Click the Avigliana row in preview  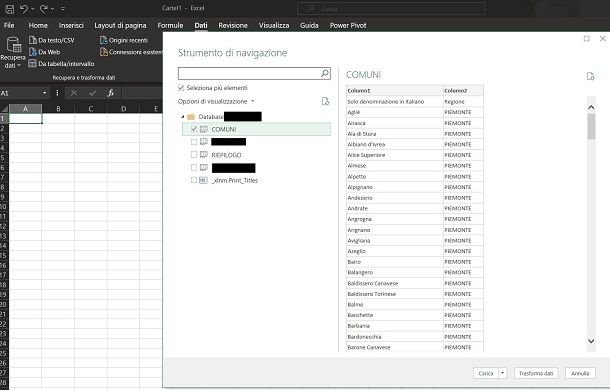pos(415,241)
